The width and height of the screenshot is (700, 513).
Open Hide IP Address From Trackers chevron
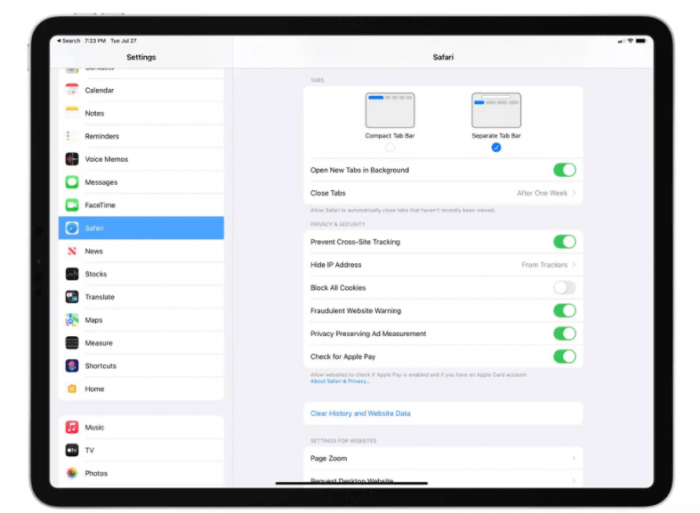(x=574, y=265)
